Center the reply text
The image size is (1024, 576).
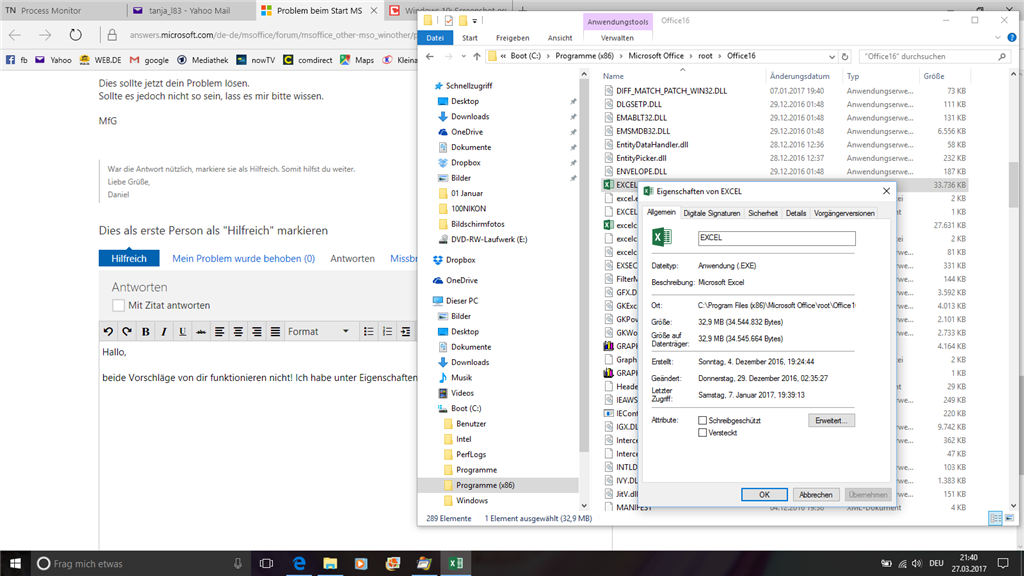238,332
